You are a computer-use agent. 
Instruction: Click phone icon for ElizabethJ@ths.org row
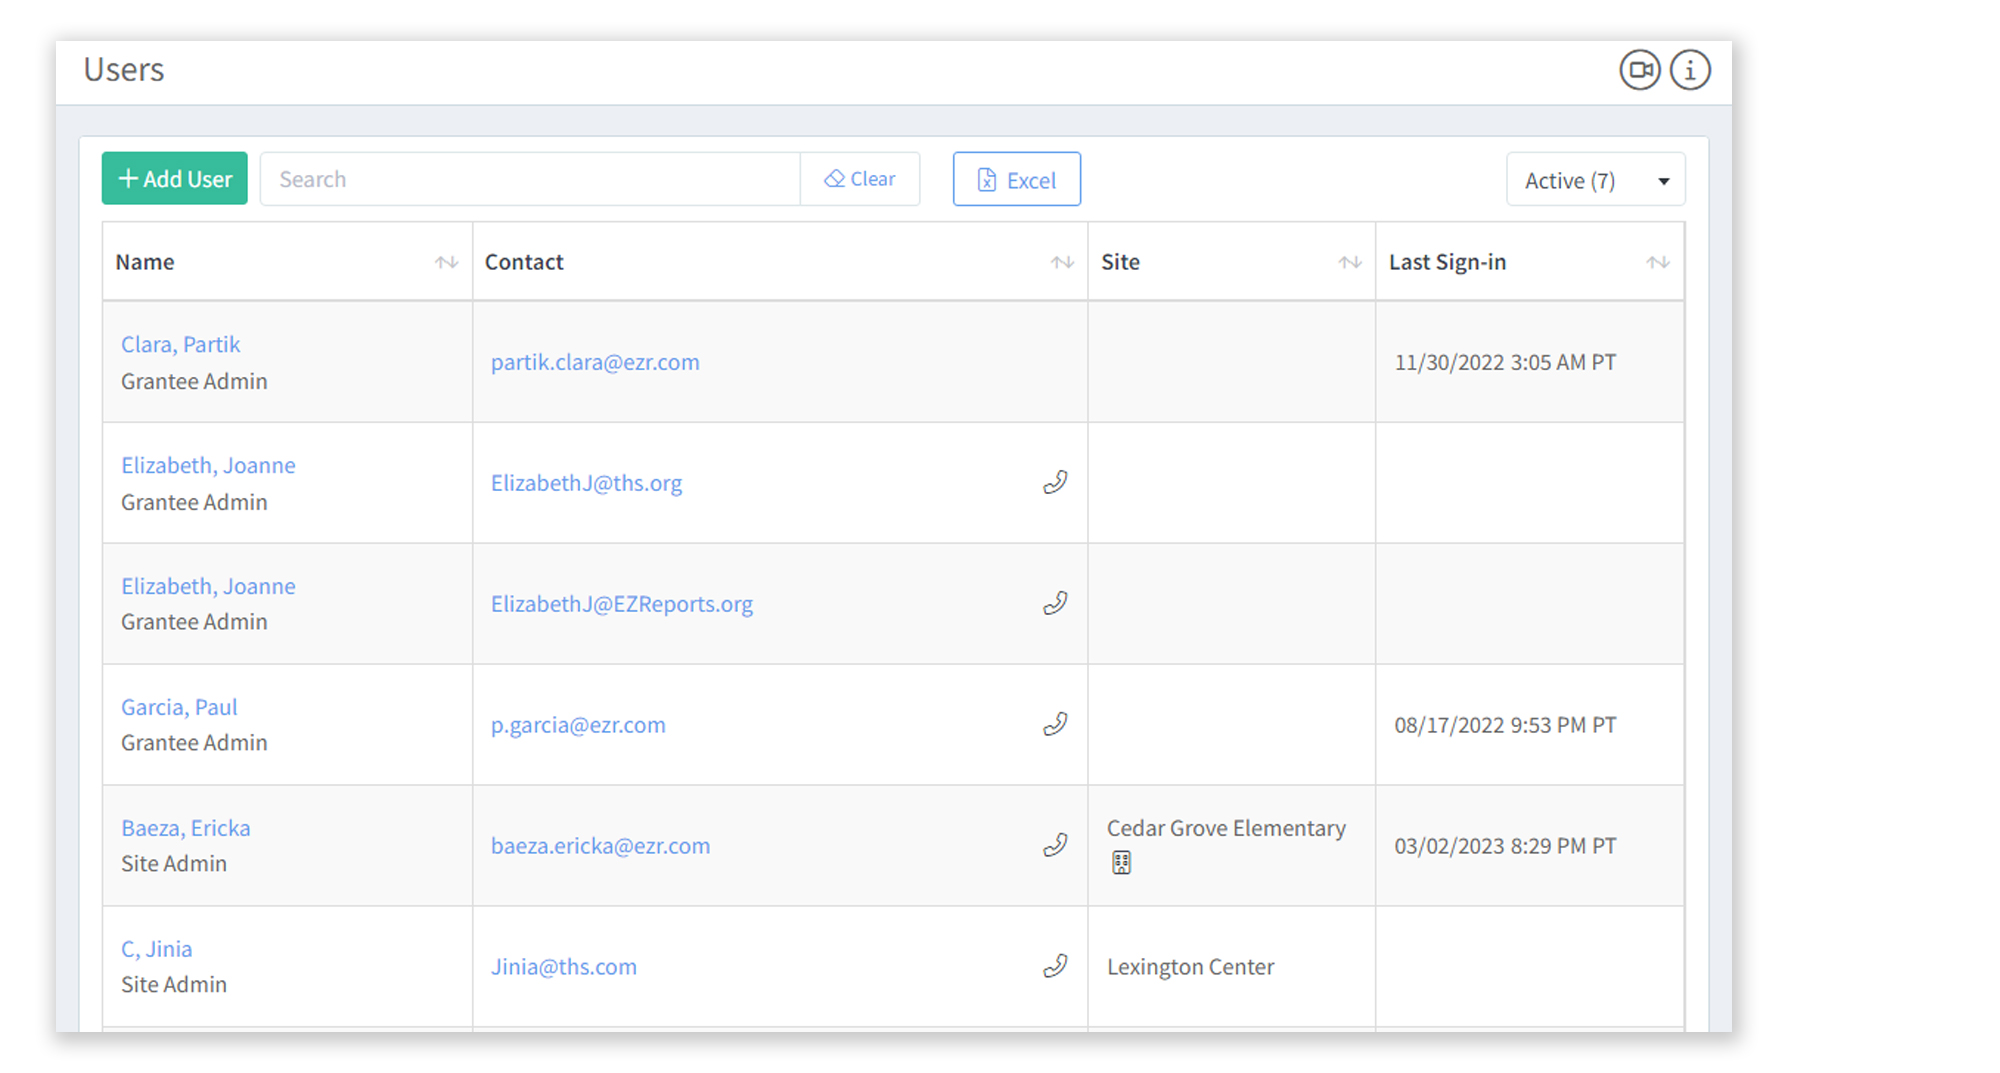(1055, 483)
